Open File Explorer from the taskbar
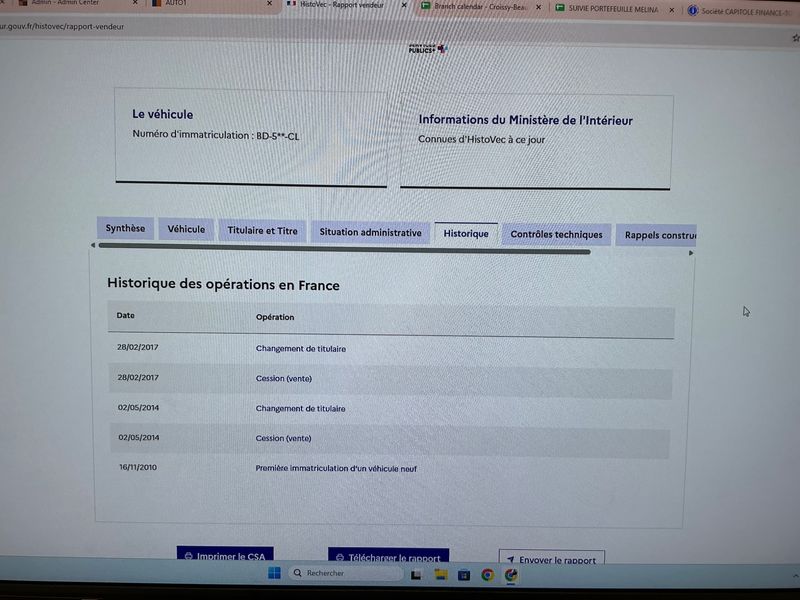800x600 pixels. point(441,575)
